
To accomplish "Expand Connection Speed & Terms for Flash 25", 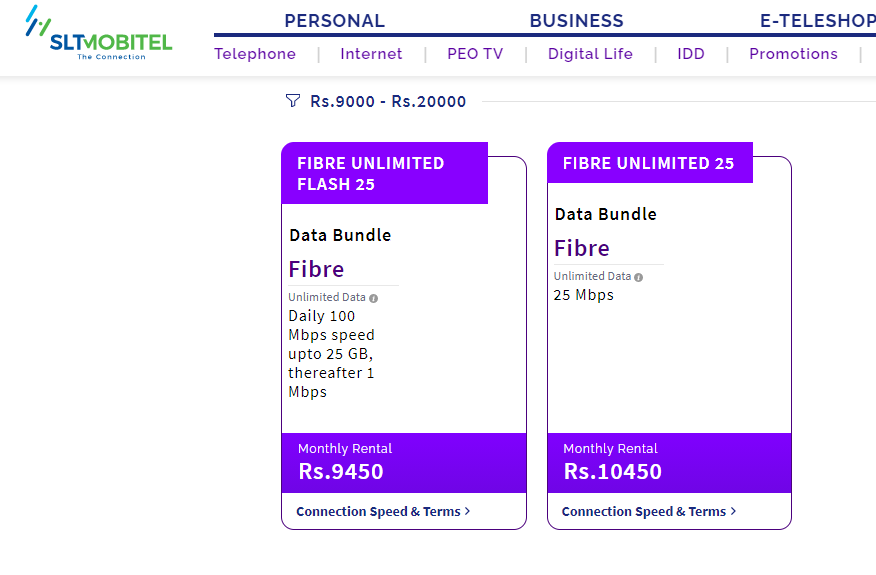I will 383,511.
